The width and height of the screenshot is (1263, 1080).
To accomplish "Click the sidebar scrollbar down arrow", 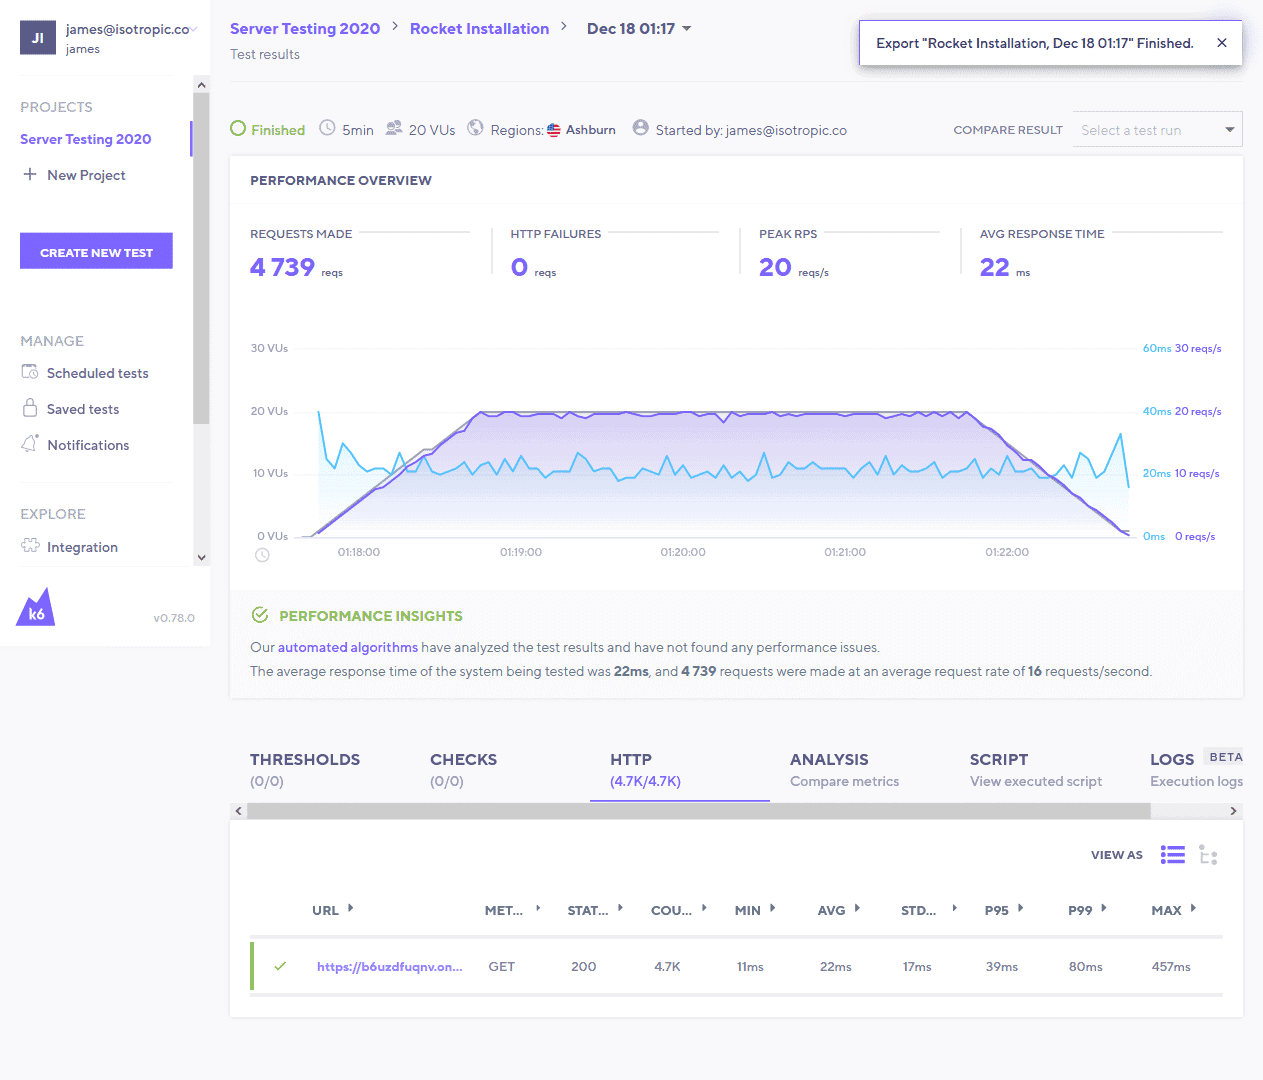I will click(x=202, y=558).
